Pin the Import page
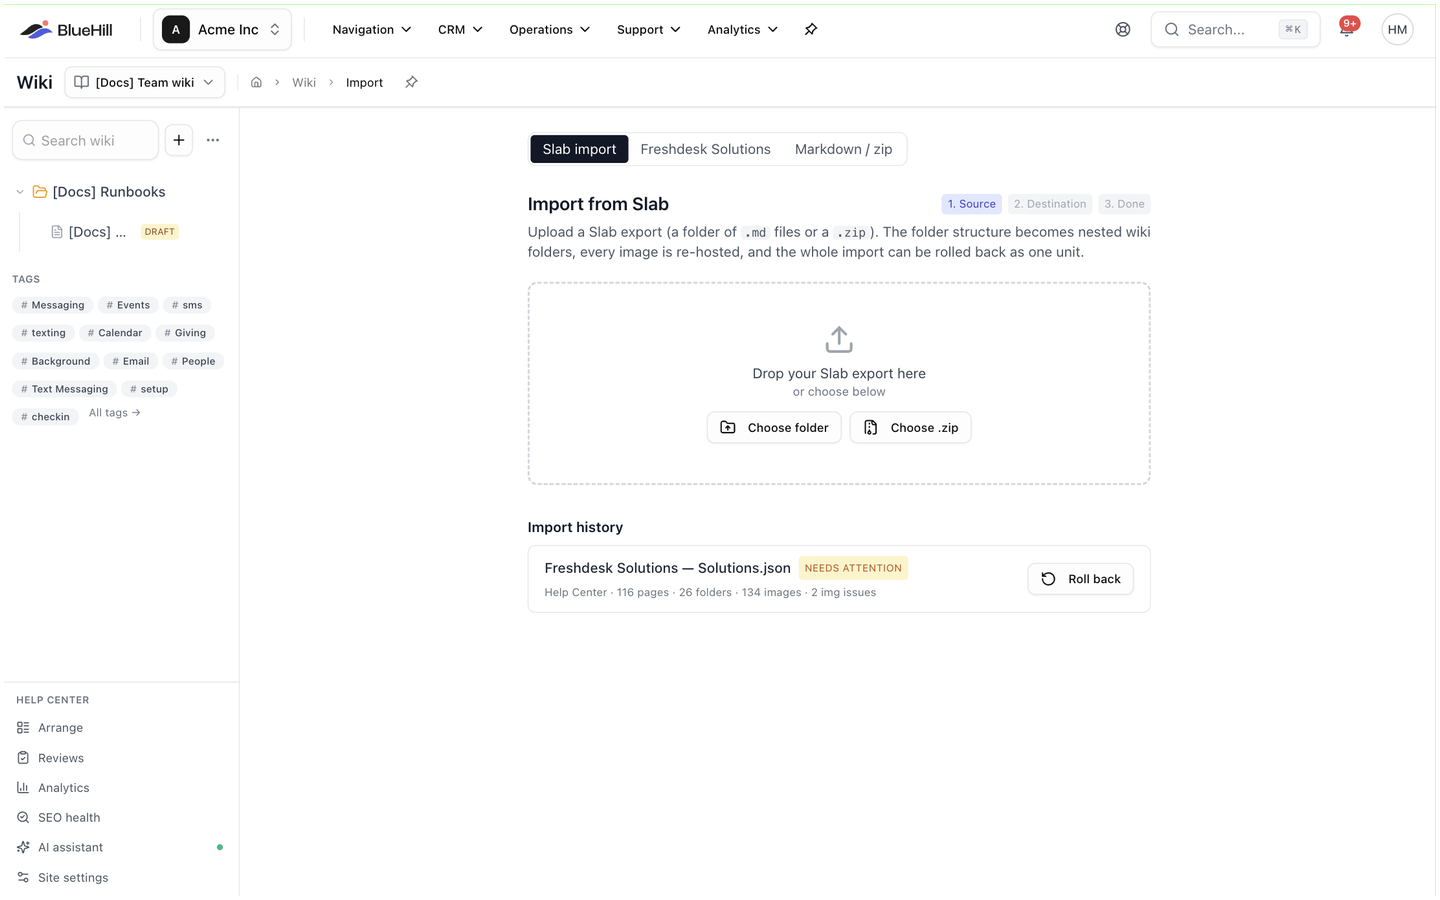Viewport: 1440px width, 900px height. click(x=411, y=83)
